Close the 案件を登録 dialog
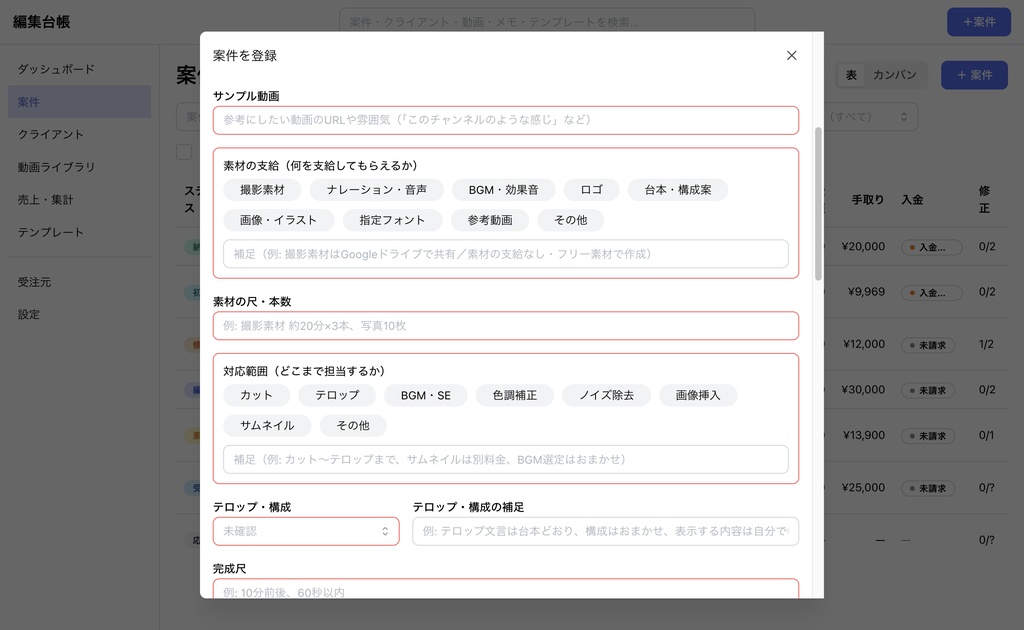 coord(792,55)
